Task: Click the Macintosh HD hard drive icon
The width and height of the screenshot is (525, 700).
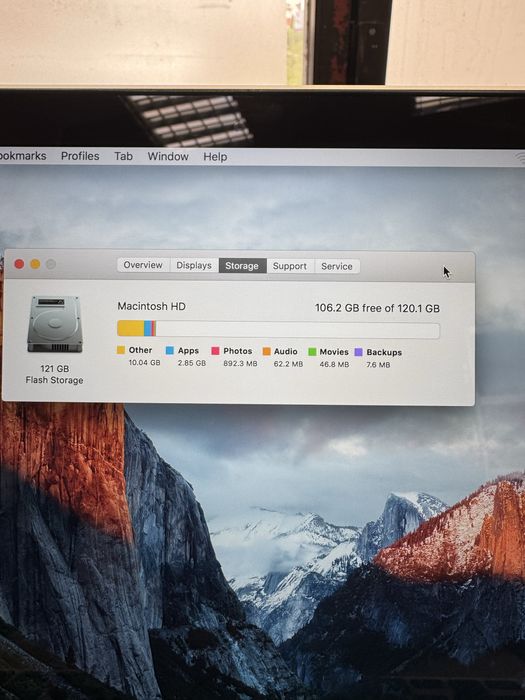Action: (55, 324)
